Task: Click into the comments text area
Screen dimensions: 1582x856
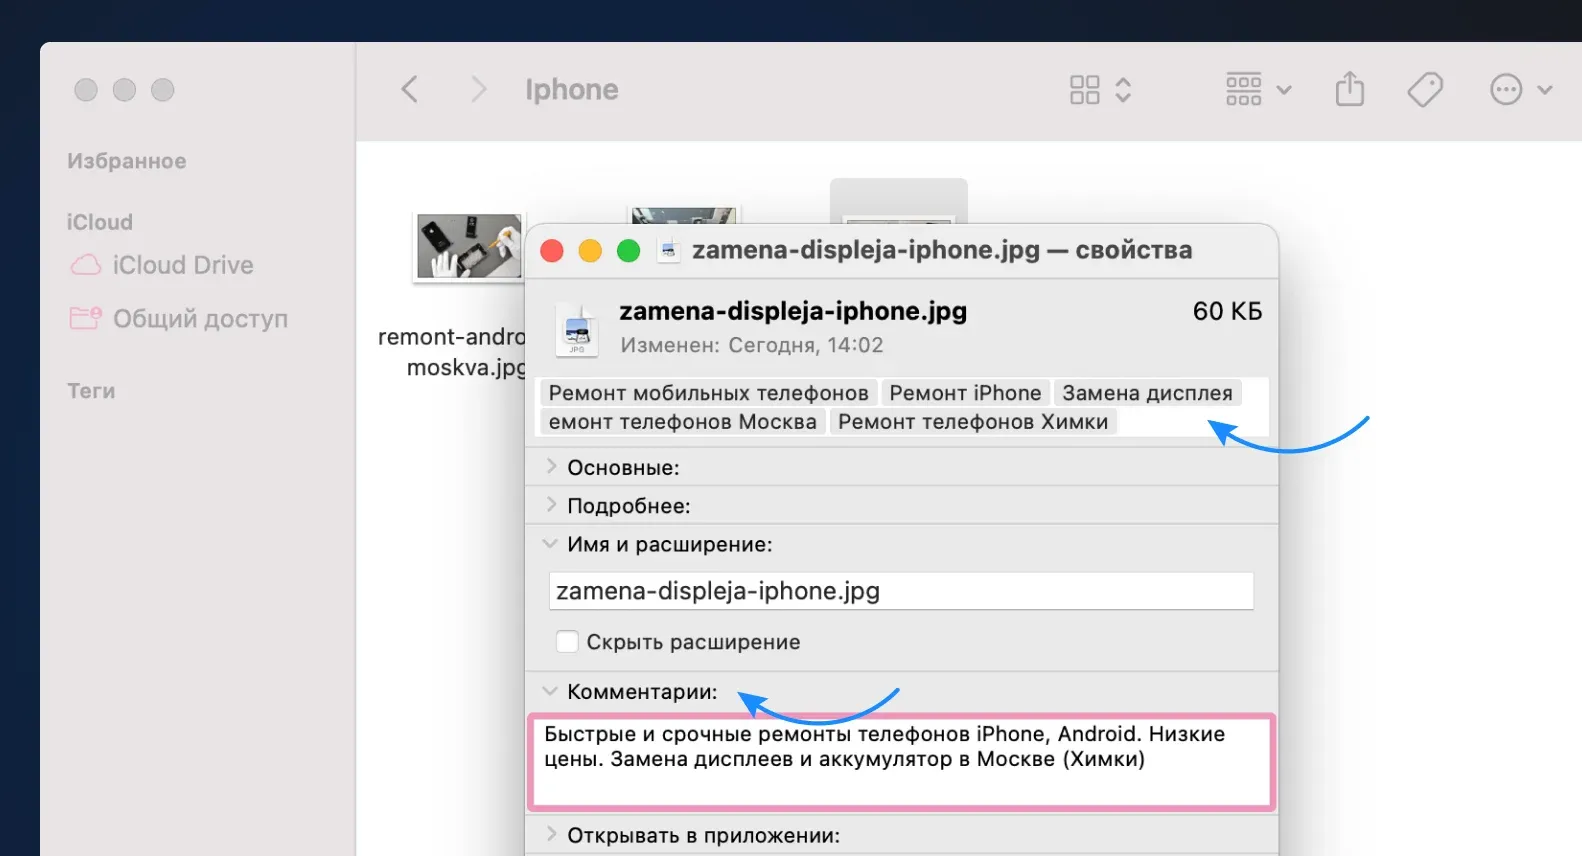Action: pyautogui.click(x=901, y=761)
